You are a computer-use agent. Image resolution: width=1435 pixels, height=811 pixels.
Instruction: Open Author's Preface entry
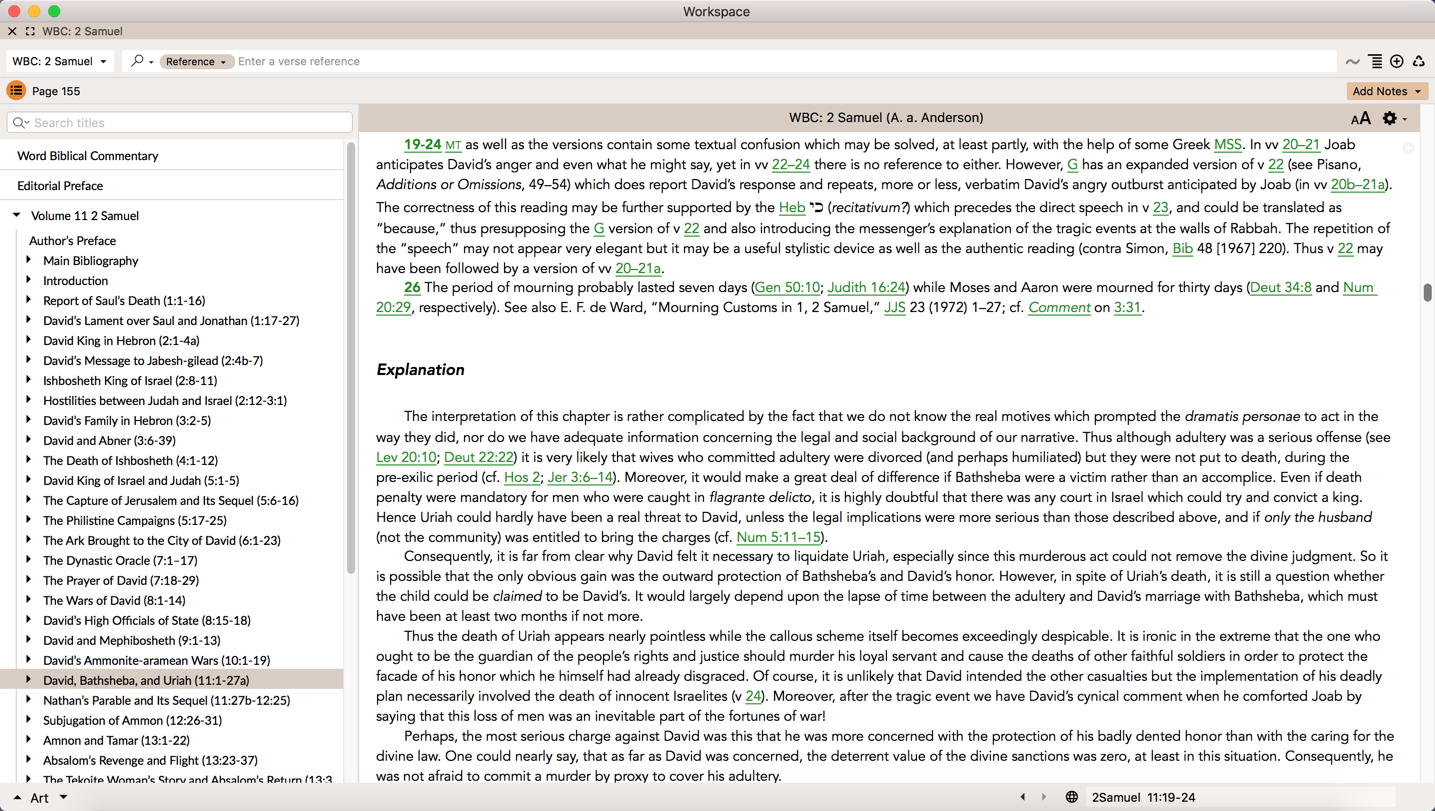click(x=72, y=241)
